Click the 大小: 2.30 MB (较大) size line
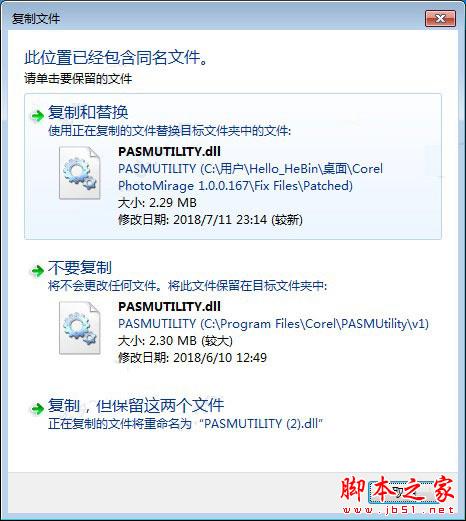The image size is (466, 521). 175,341
